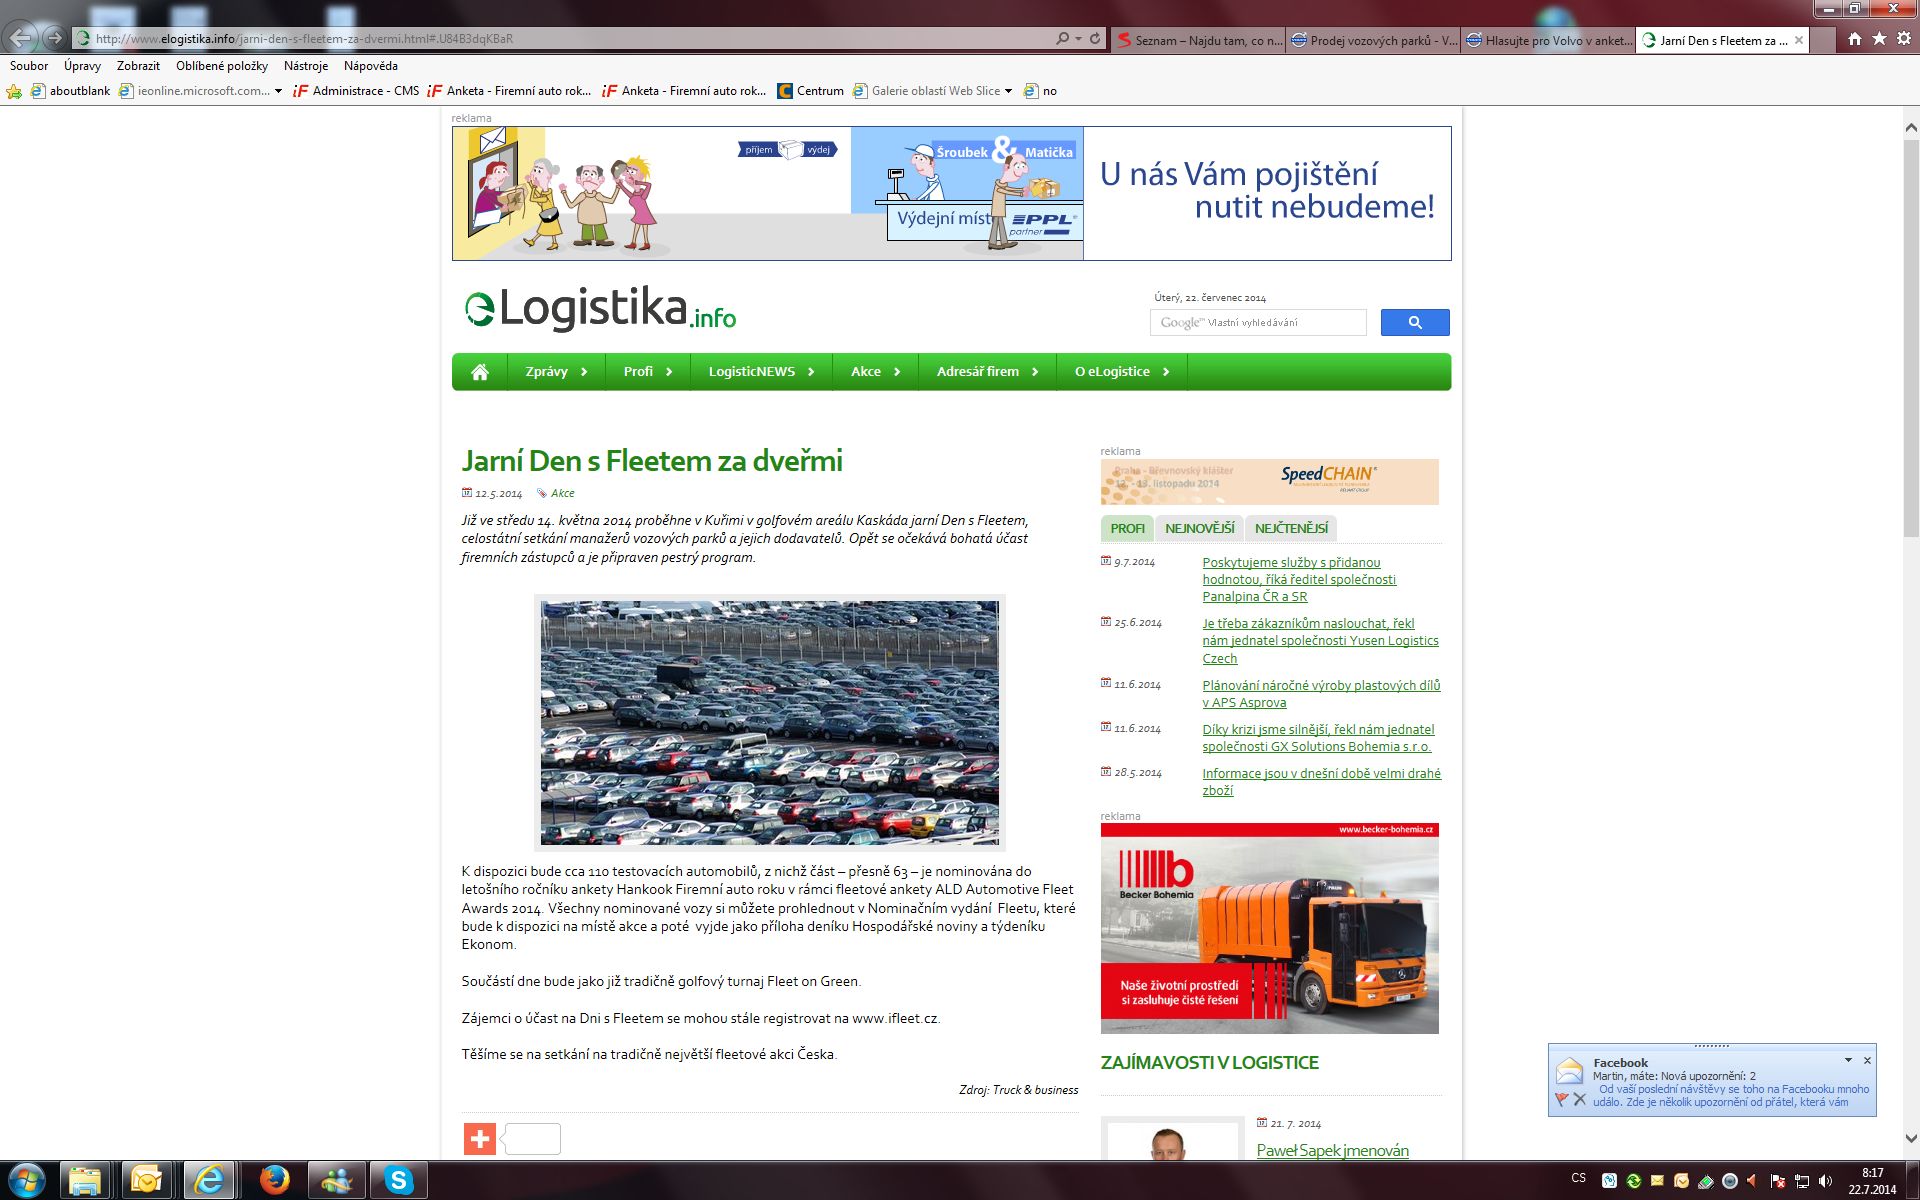Viewport: 1920px width, 1200px height.
Task: Expand the Galerie oblasti Web Slice dropdown
Action: pos(1008,91)
